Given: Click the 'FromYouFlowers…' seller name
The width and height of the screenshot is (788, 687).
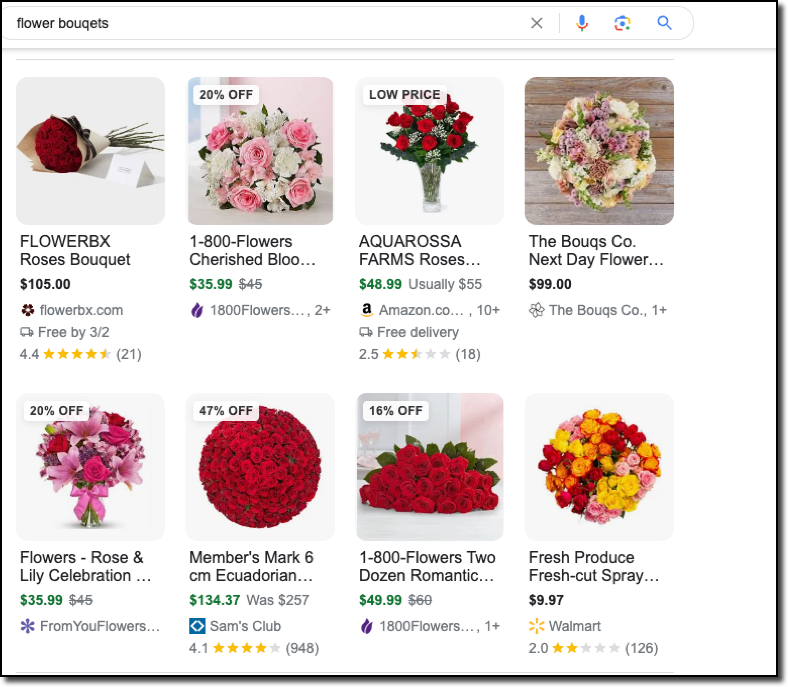Looking at the screenshot, I should (x=100, y=627).
